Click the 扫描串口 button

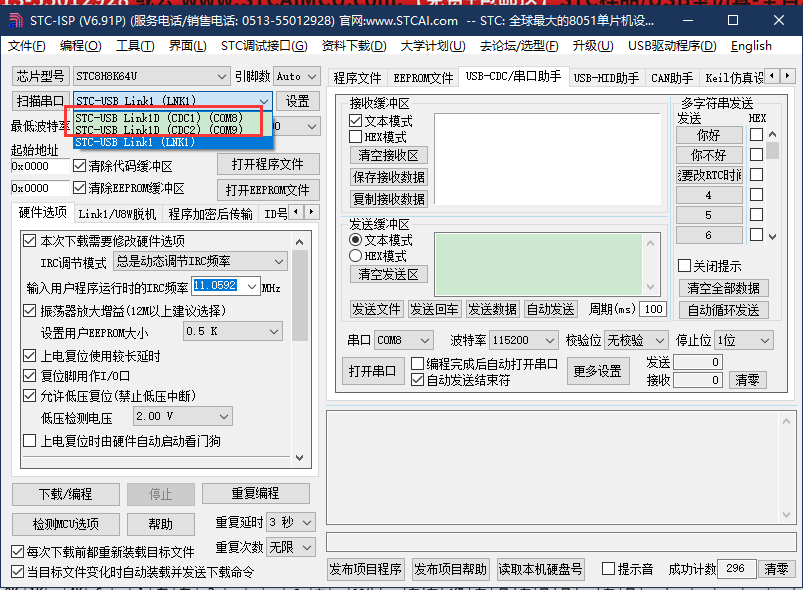coord(40,101)
